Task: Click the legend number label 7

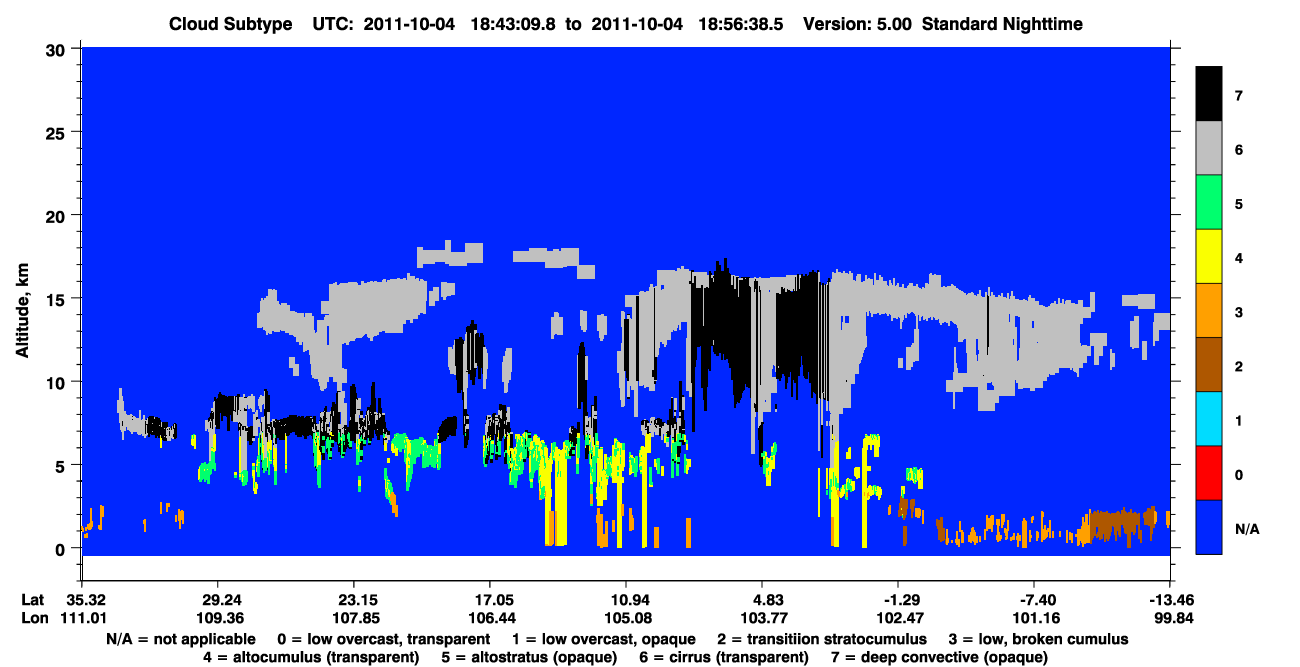Action: point(1239,96)
